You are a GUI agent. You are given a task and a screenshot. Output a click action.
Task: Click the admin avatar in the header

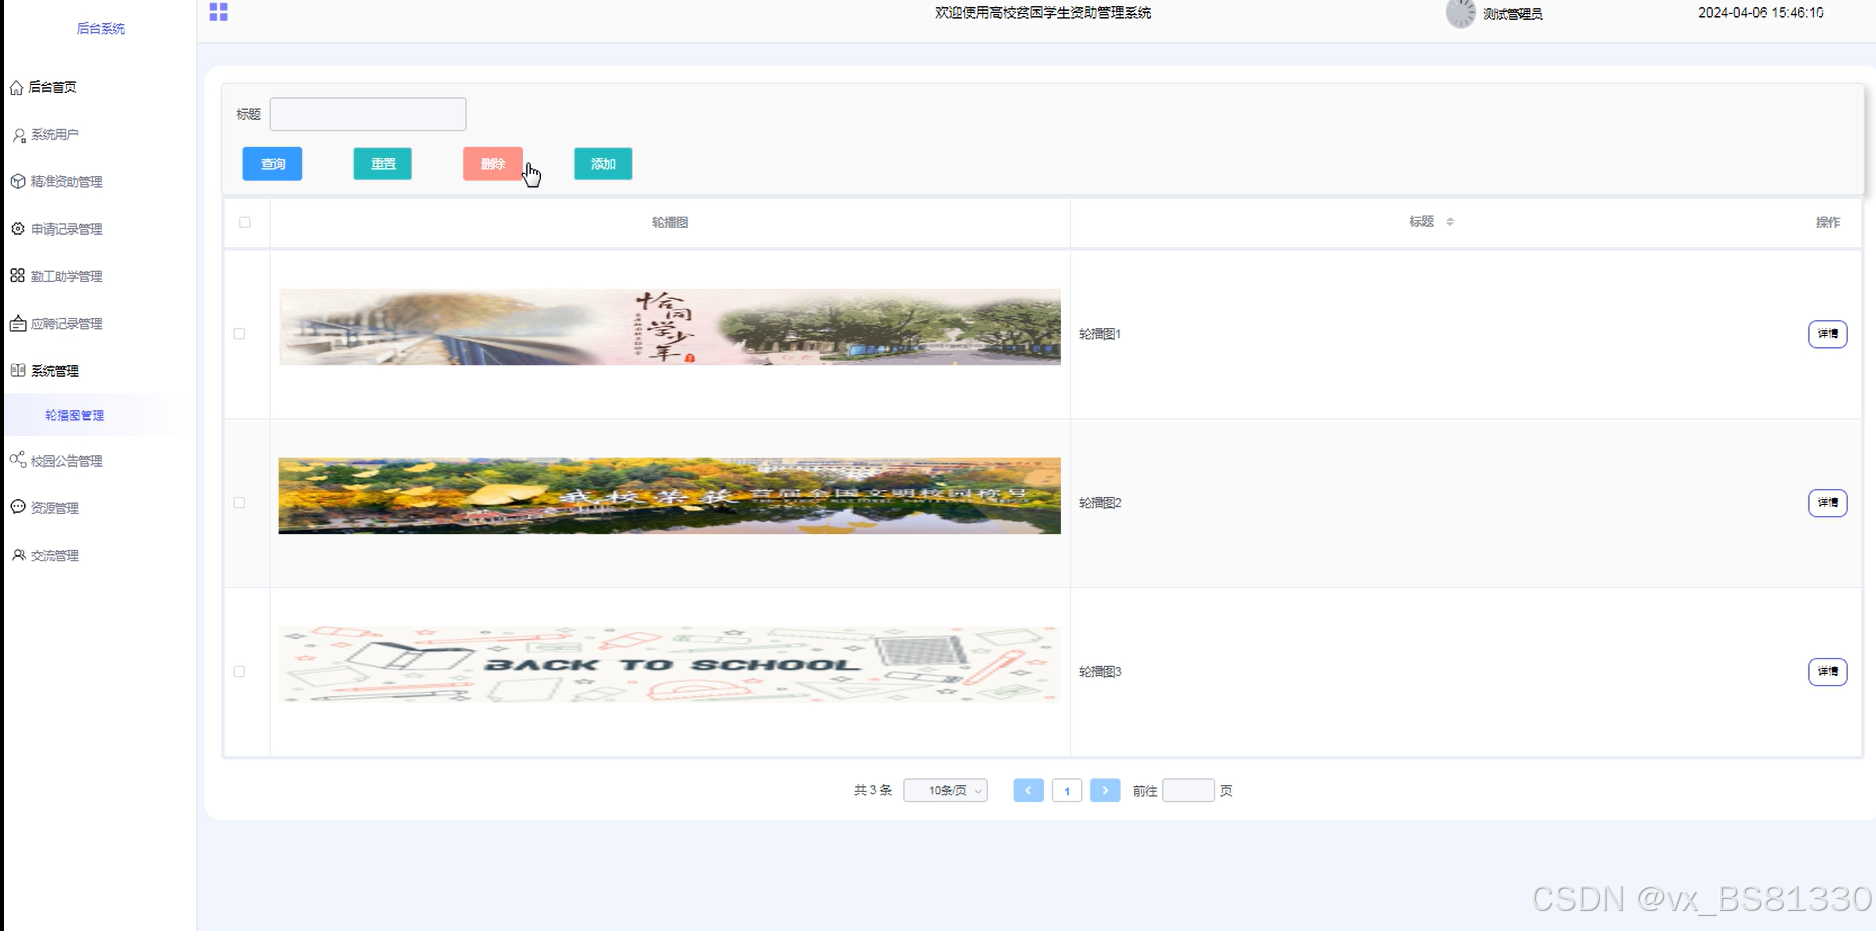pos(1461,13)
